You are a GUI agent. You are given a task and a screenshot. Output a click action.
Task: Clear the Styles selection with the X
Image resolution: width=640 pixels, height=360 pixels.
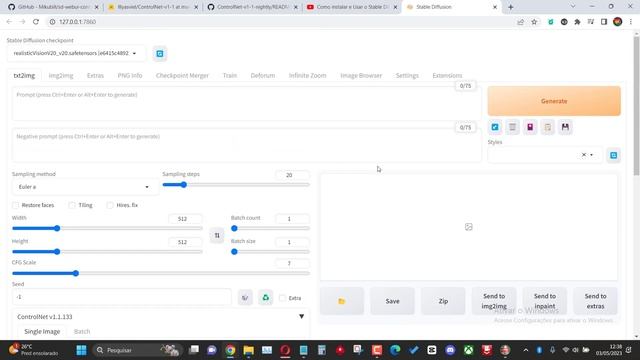pos(584,155)
